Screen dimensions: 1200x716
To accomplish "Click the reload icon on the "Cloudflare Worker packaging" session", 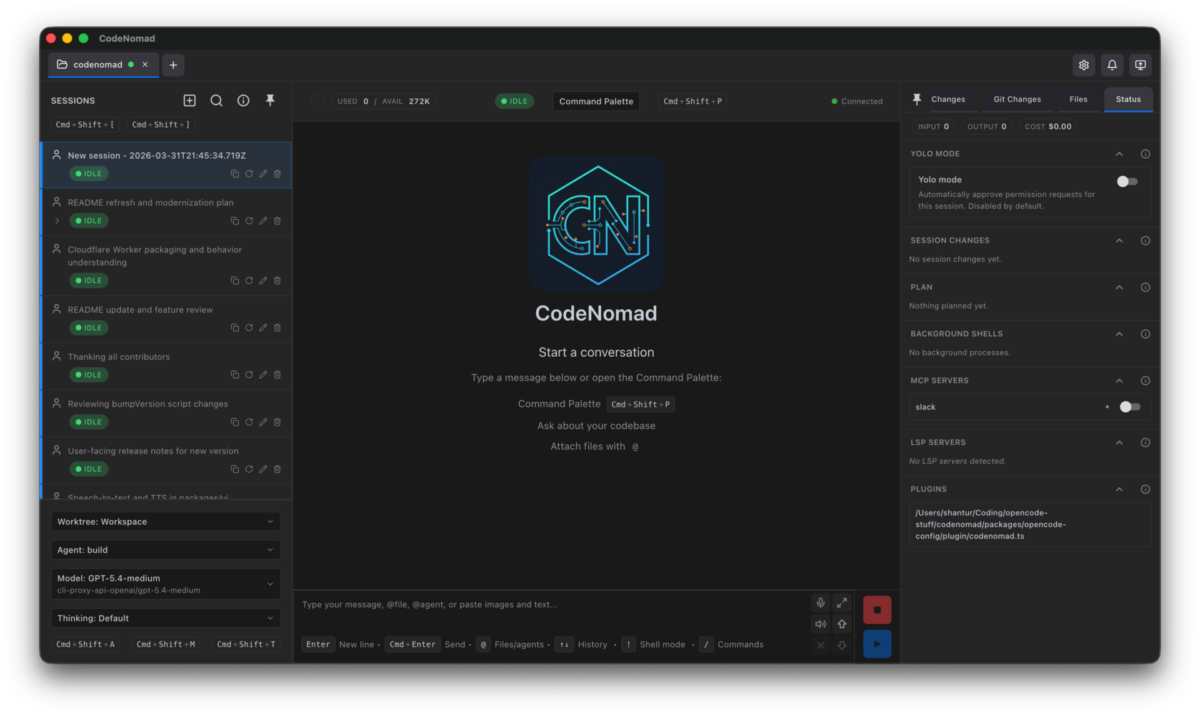I will coord(249,281).
